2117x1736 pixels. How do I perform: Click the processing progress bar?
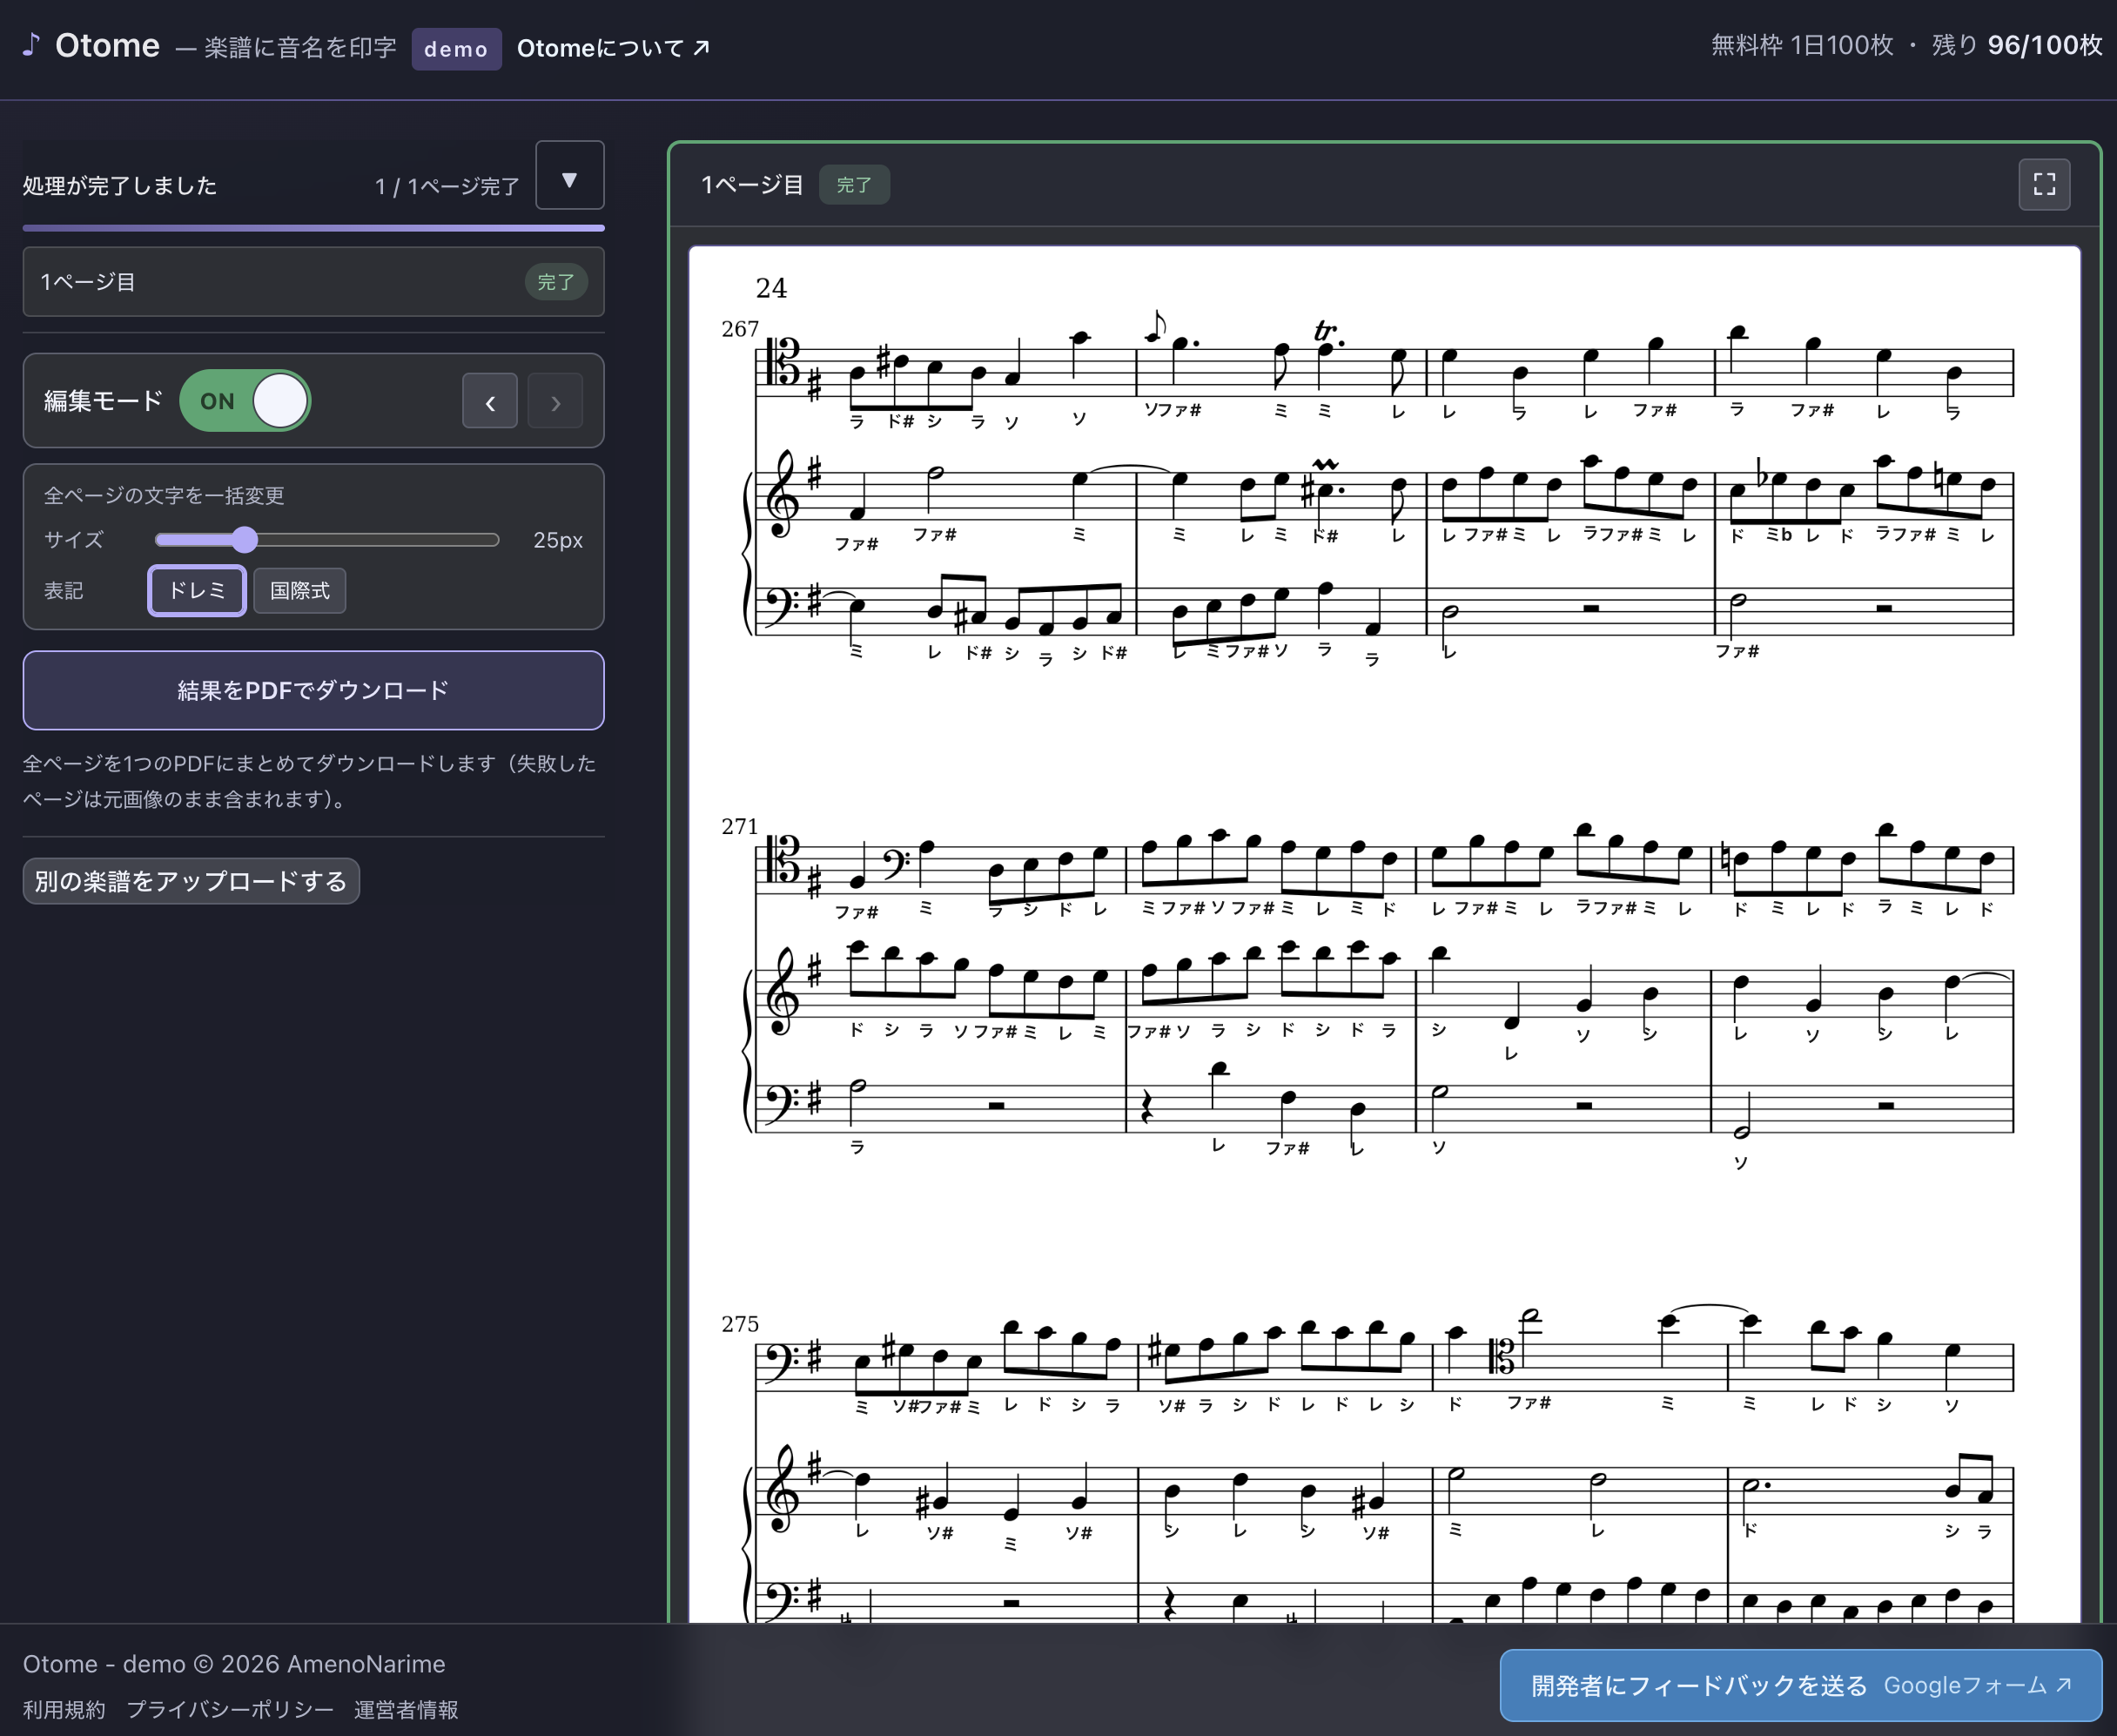tap(313, 228)
